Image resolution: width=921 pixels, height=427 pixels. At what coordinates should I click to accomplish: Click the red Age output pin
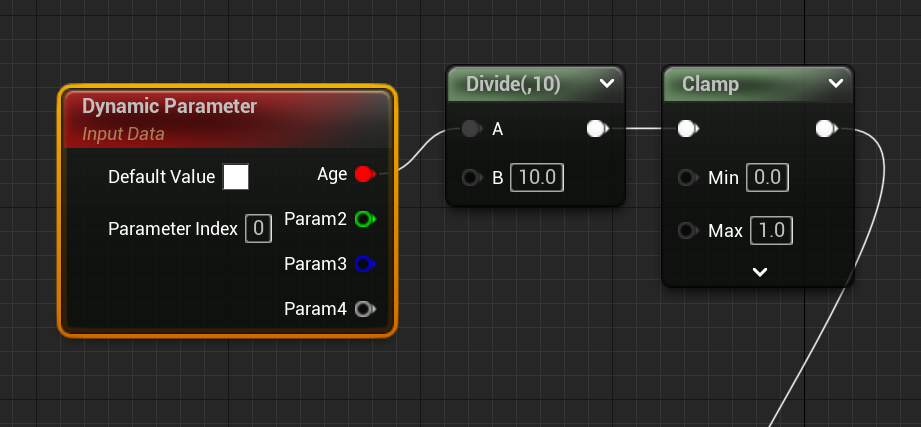365,174
